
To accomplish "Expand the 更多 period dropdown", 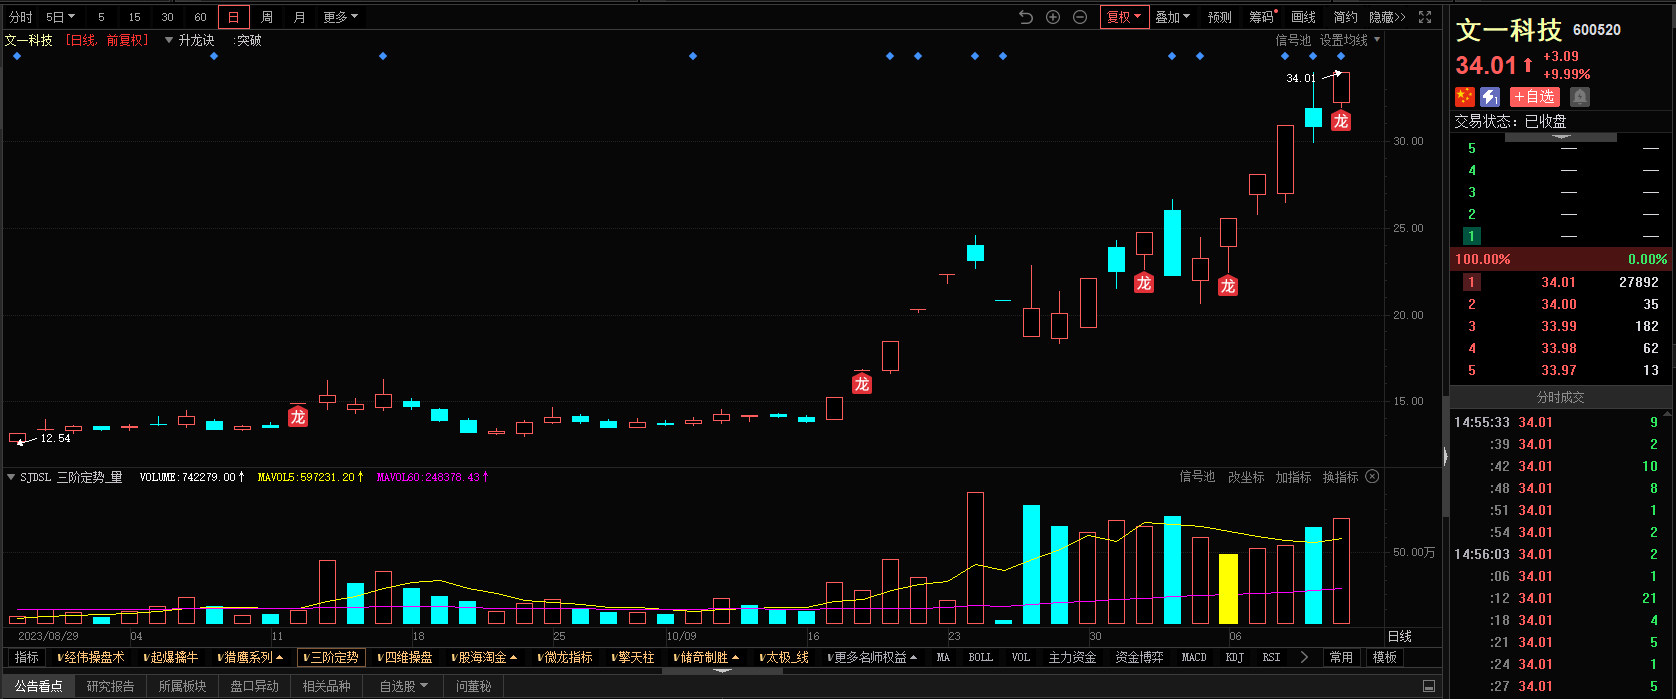I will pyautogui.click(x=341, y=17).
